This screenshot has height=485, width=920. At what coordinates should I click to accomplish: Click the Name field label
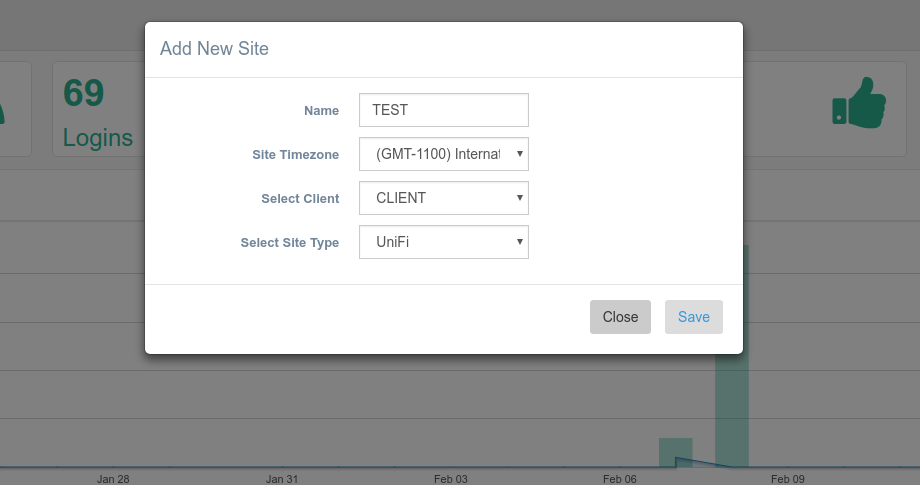[x=322, y=111]
